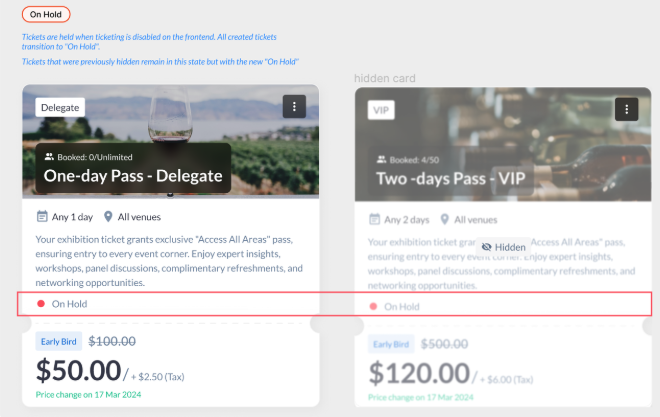Image resolution: width=660 pixels, height=417 pixels.
Task: Click the Early Bird badge on VIP card
Action: click(391, 344)
